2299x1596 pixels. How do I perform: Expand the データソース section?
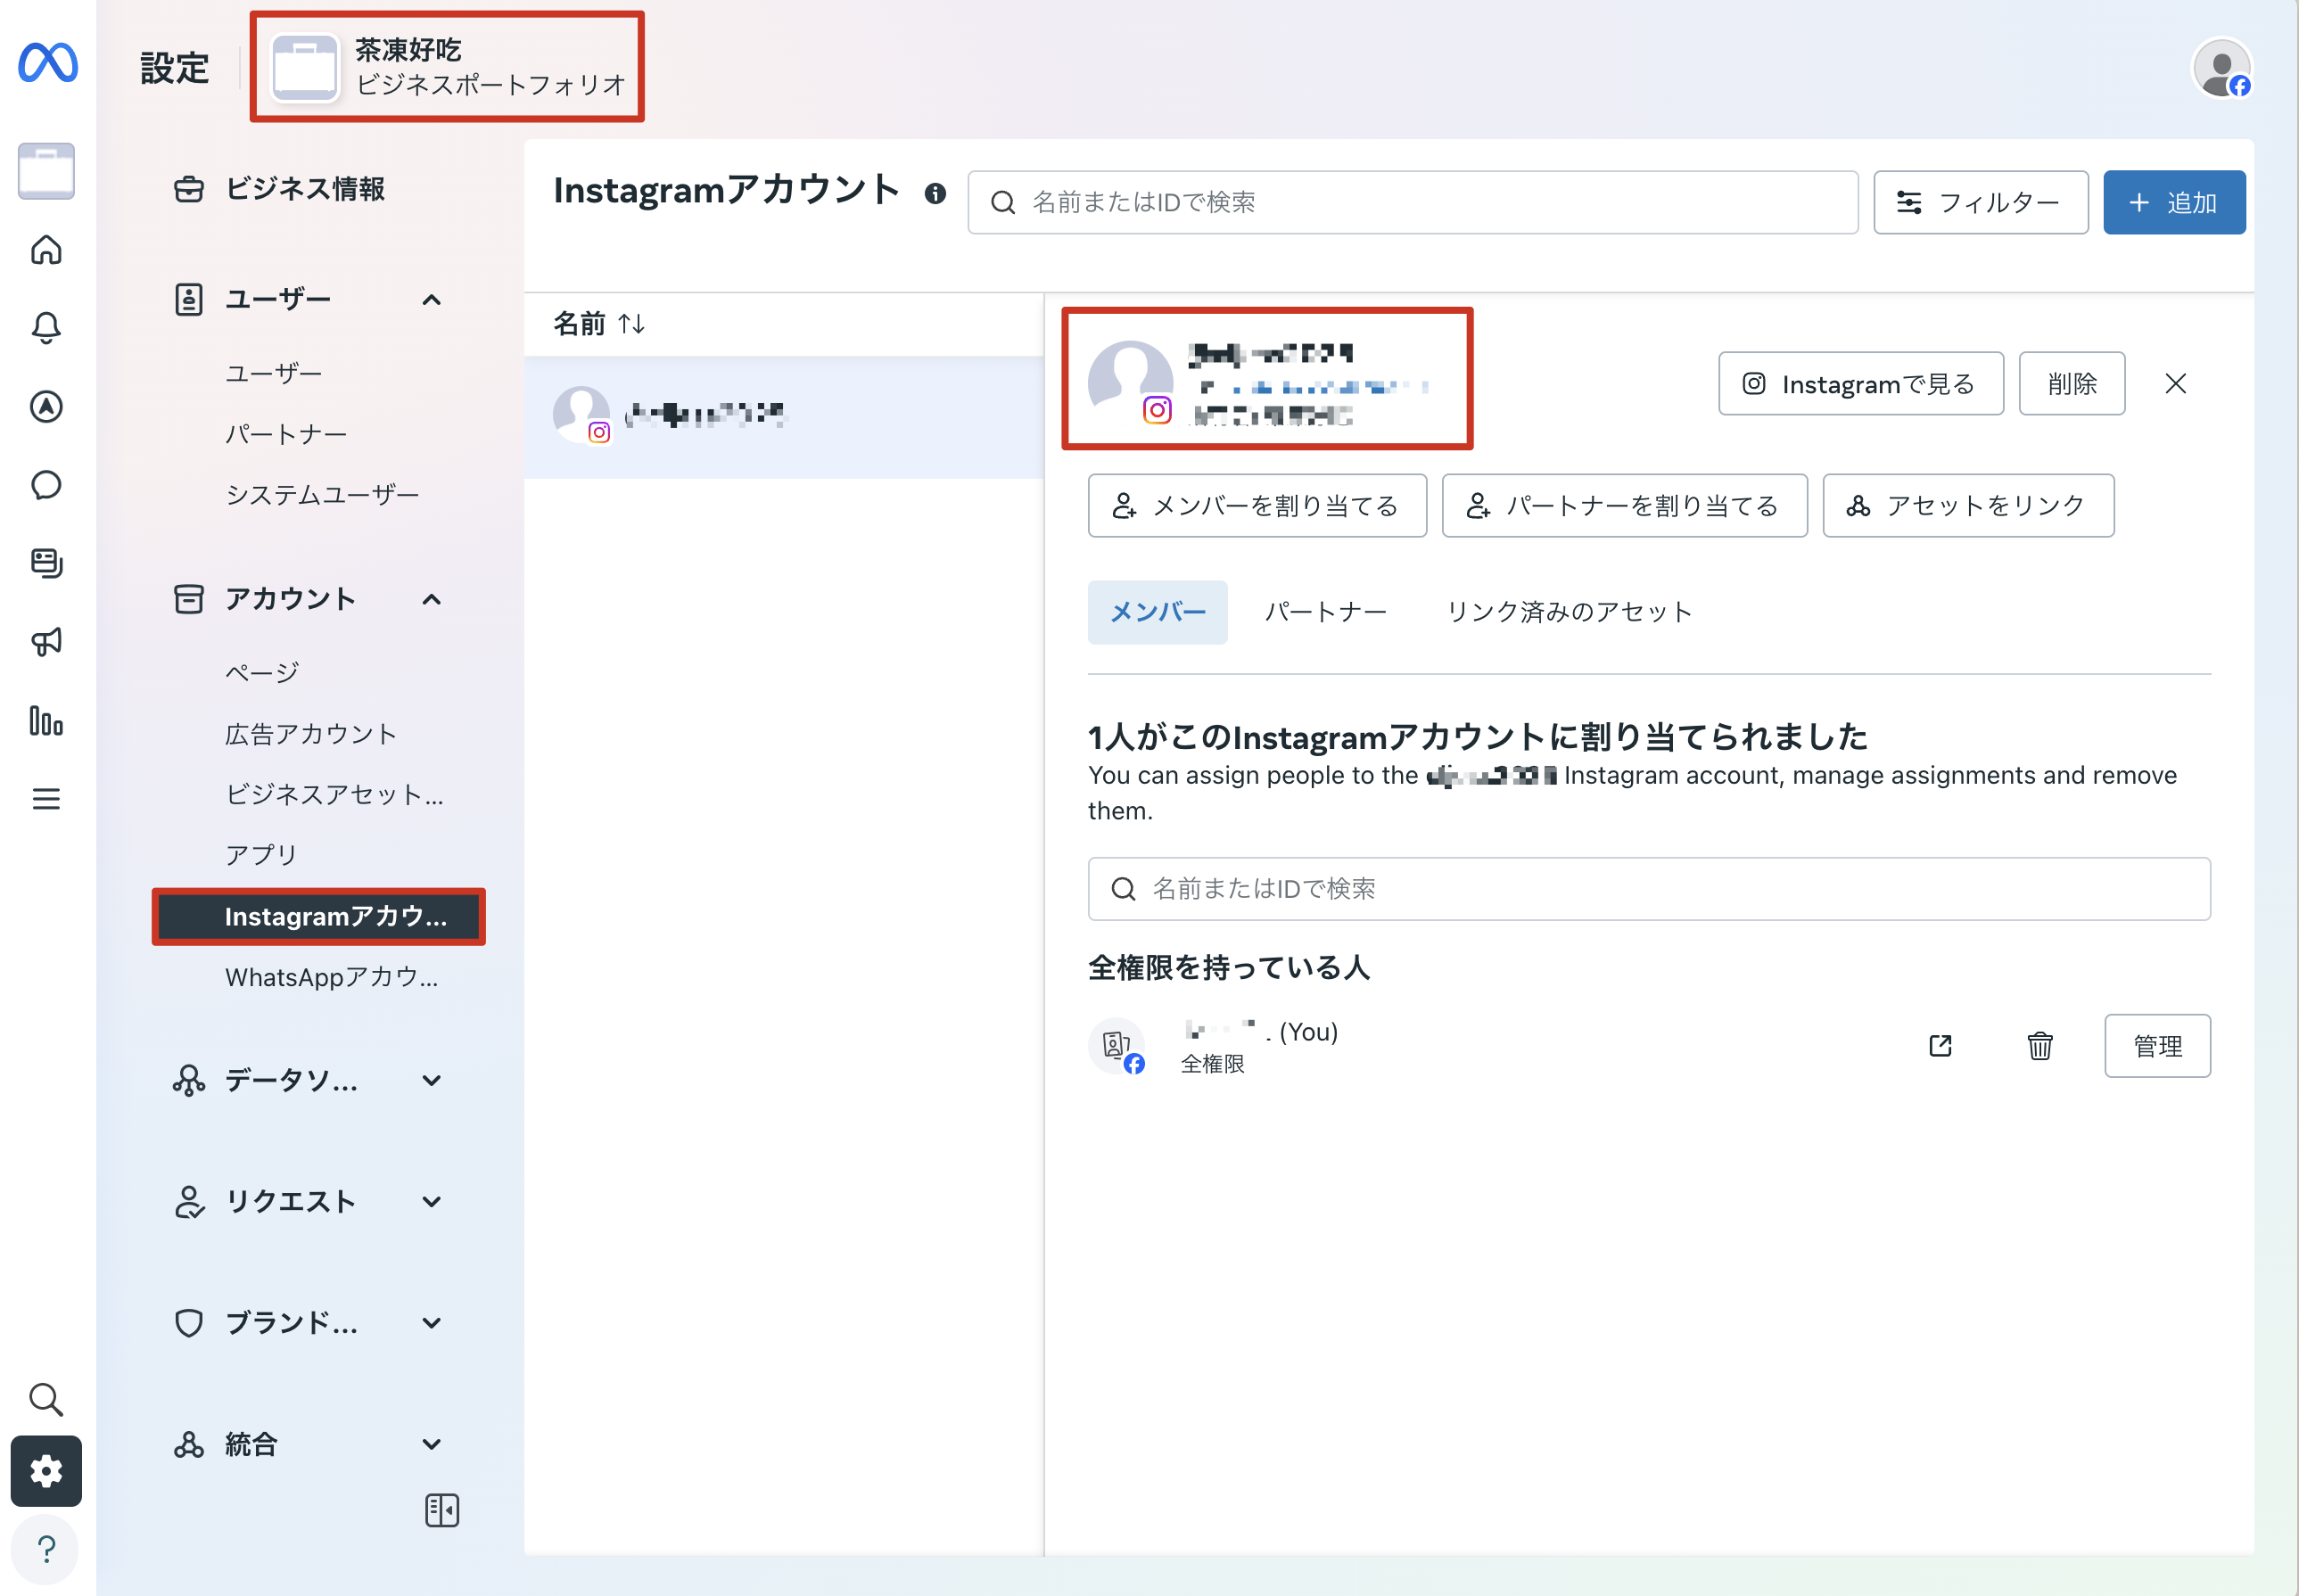pos(431,1081)
